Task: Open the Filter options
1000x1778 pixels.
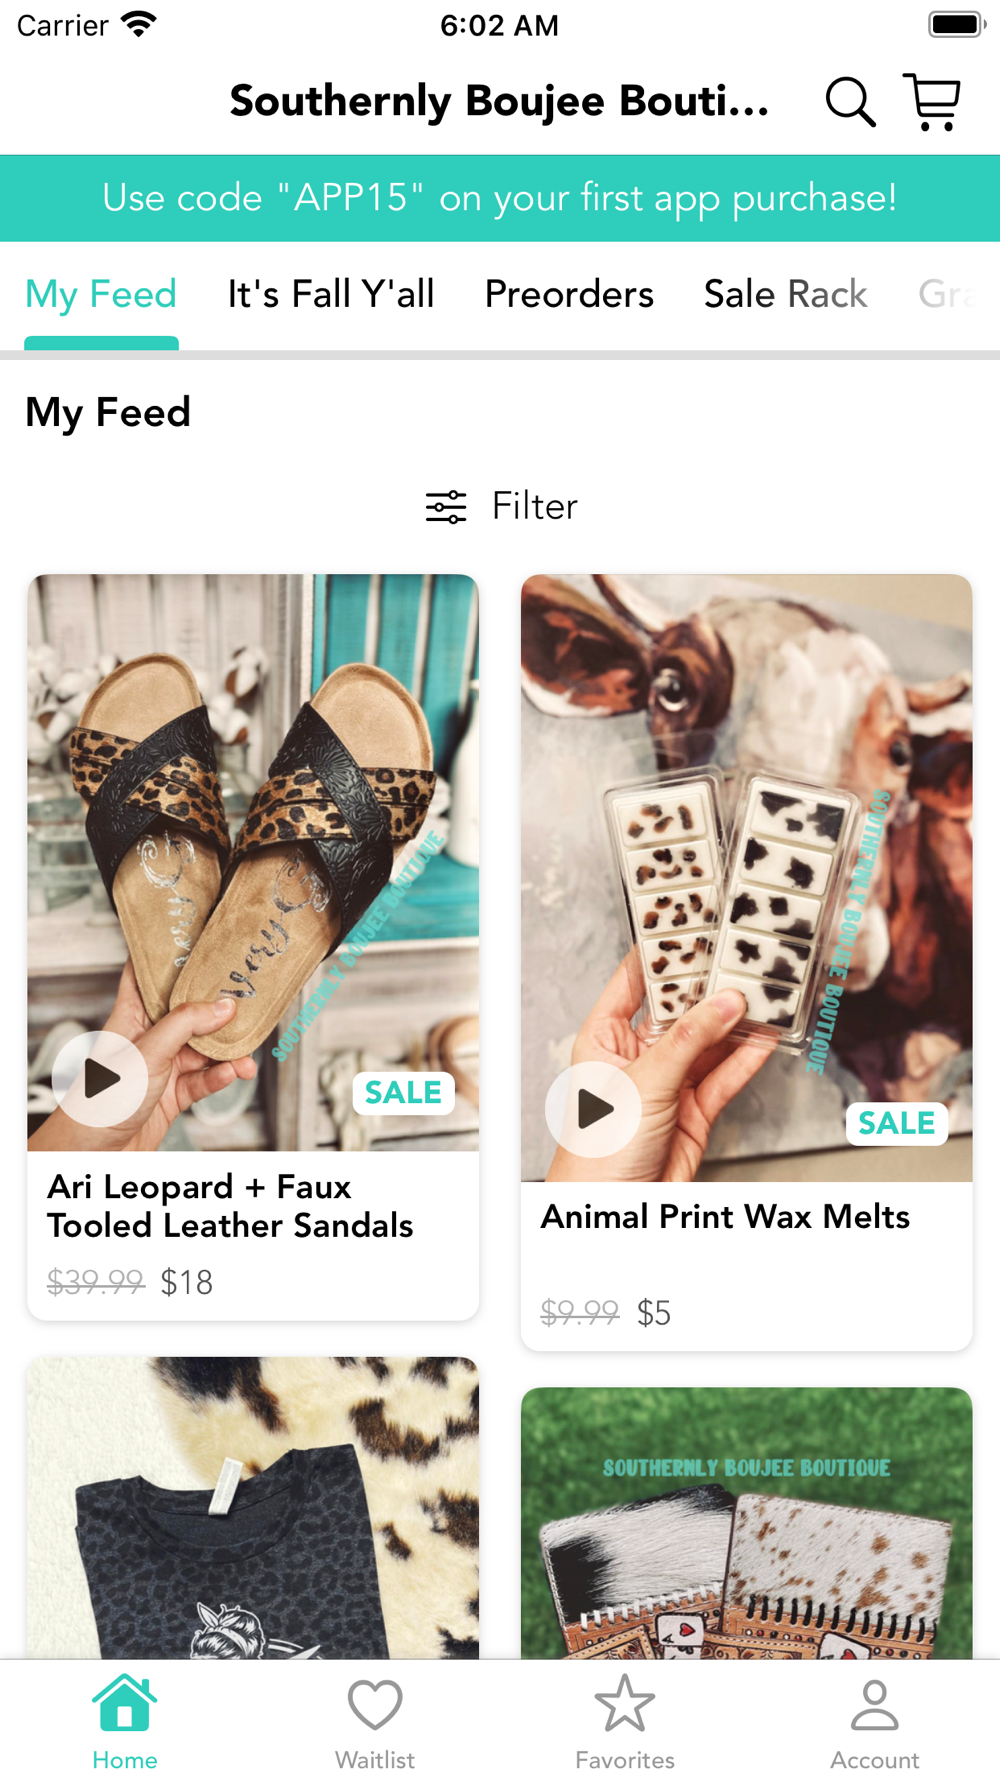Action: click(502, 507)
